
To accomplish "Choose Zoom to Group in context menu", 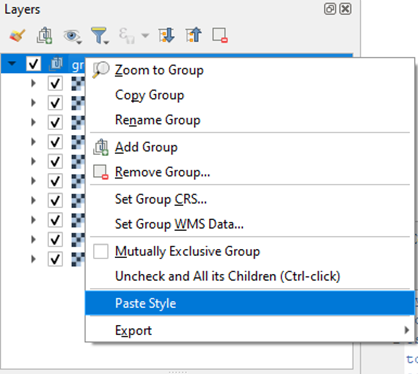I will 250,70.
